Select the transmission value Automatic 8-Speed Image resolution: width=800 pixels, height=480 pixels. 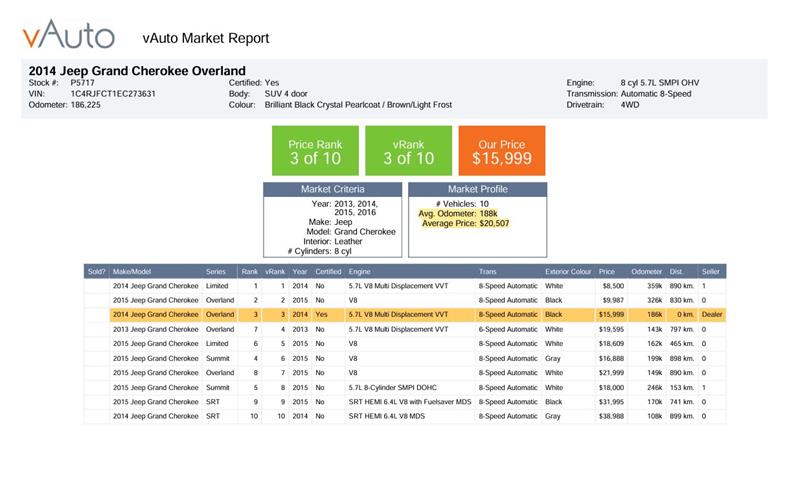click(656, 94)
